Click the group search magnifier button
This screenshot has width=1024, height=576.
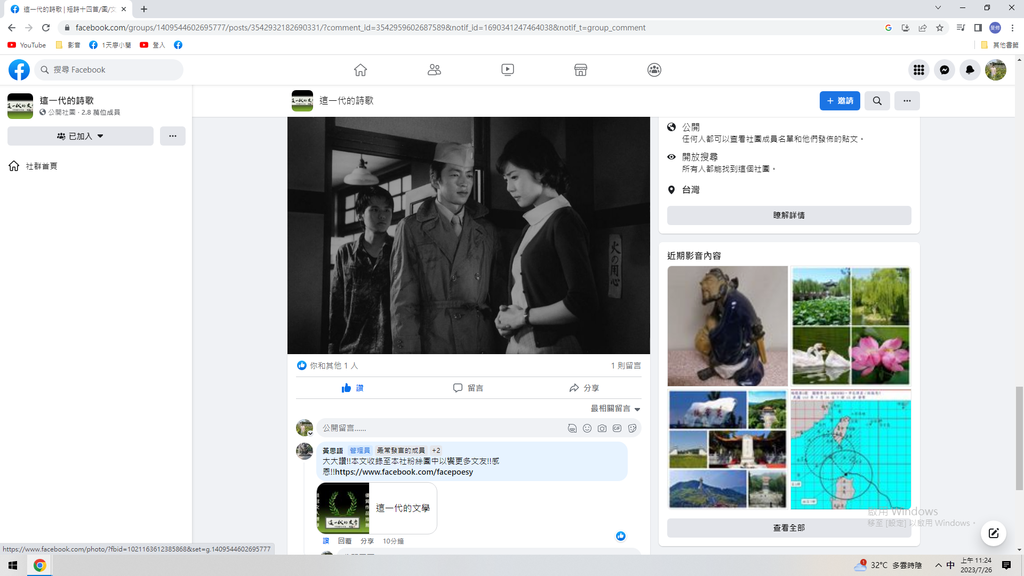click(x=877, y=101)
